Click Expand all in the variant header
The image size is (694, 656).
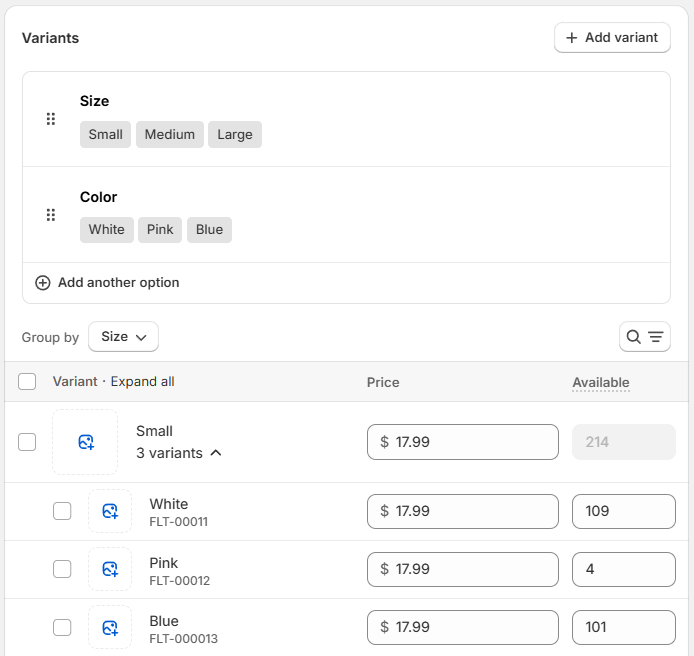[x=142, y=381]
